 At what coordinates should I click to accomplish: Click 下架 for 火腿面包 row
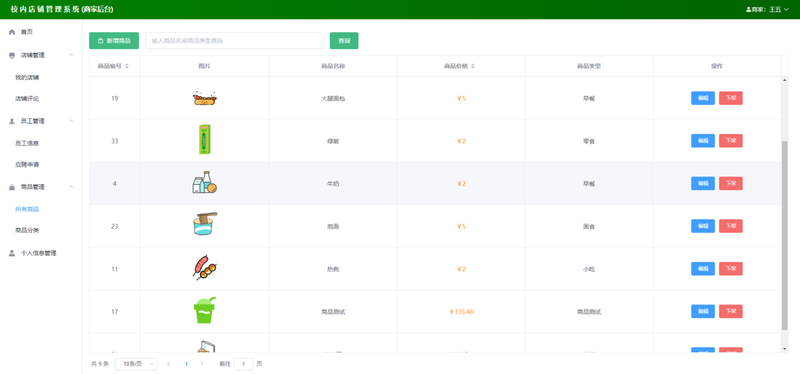731,98
